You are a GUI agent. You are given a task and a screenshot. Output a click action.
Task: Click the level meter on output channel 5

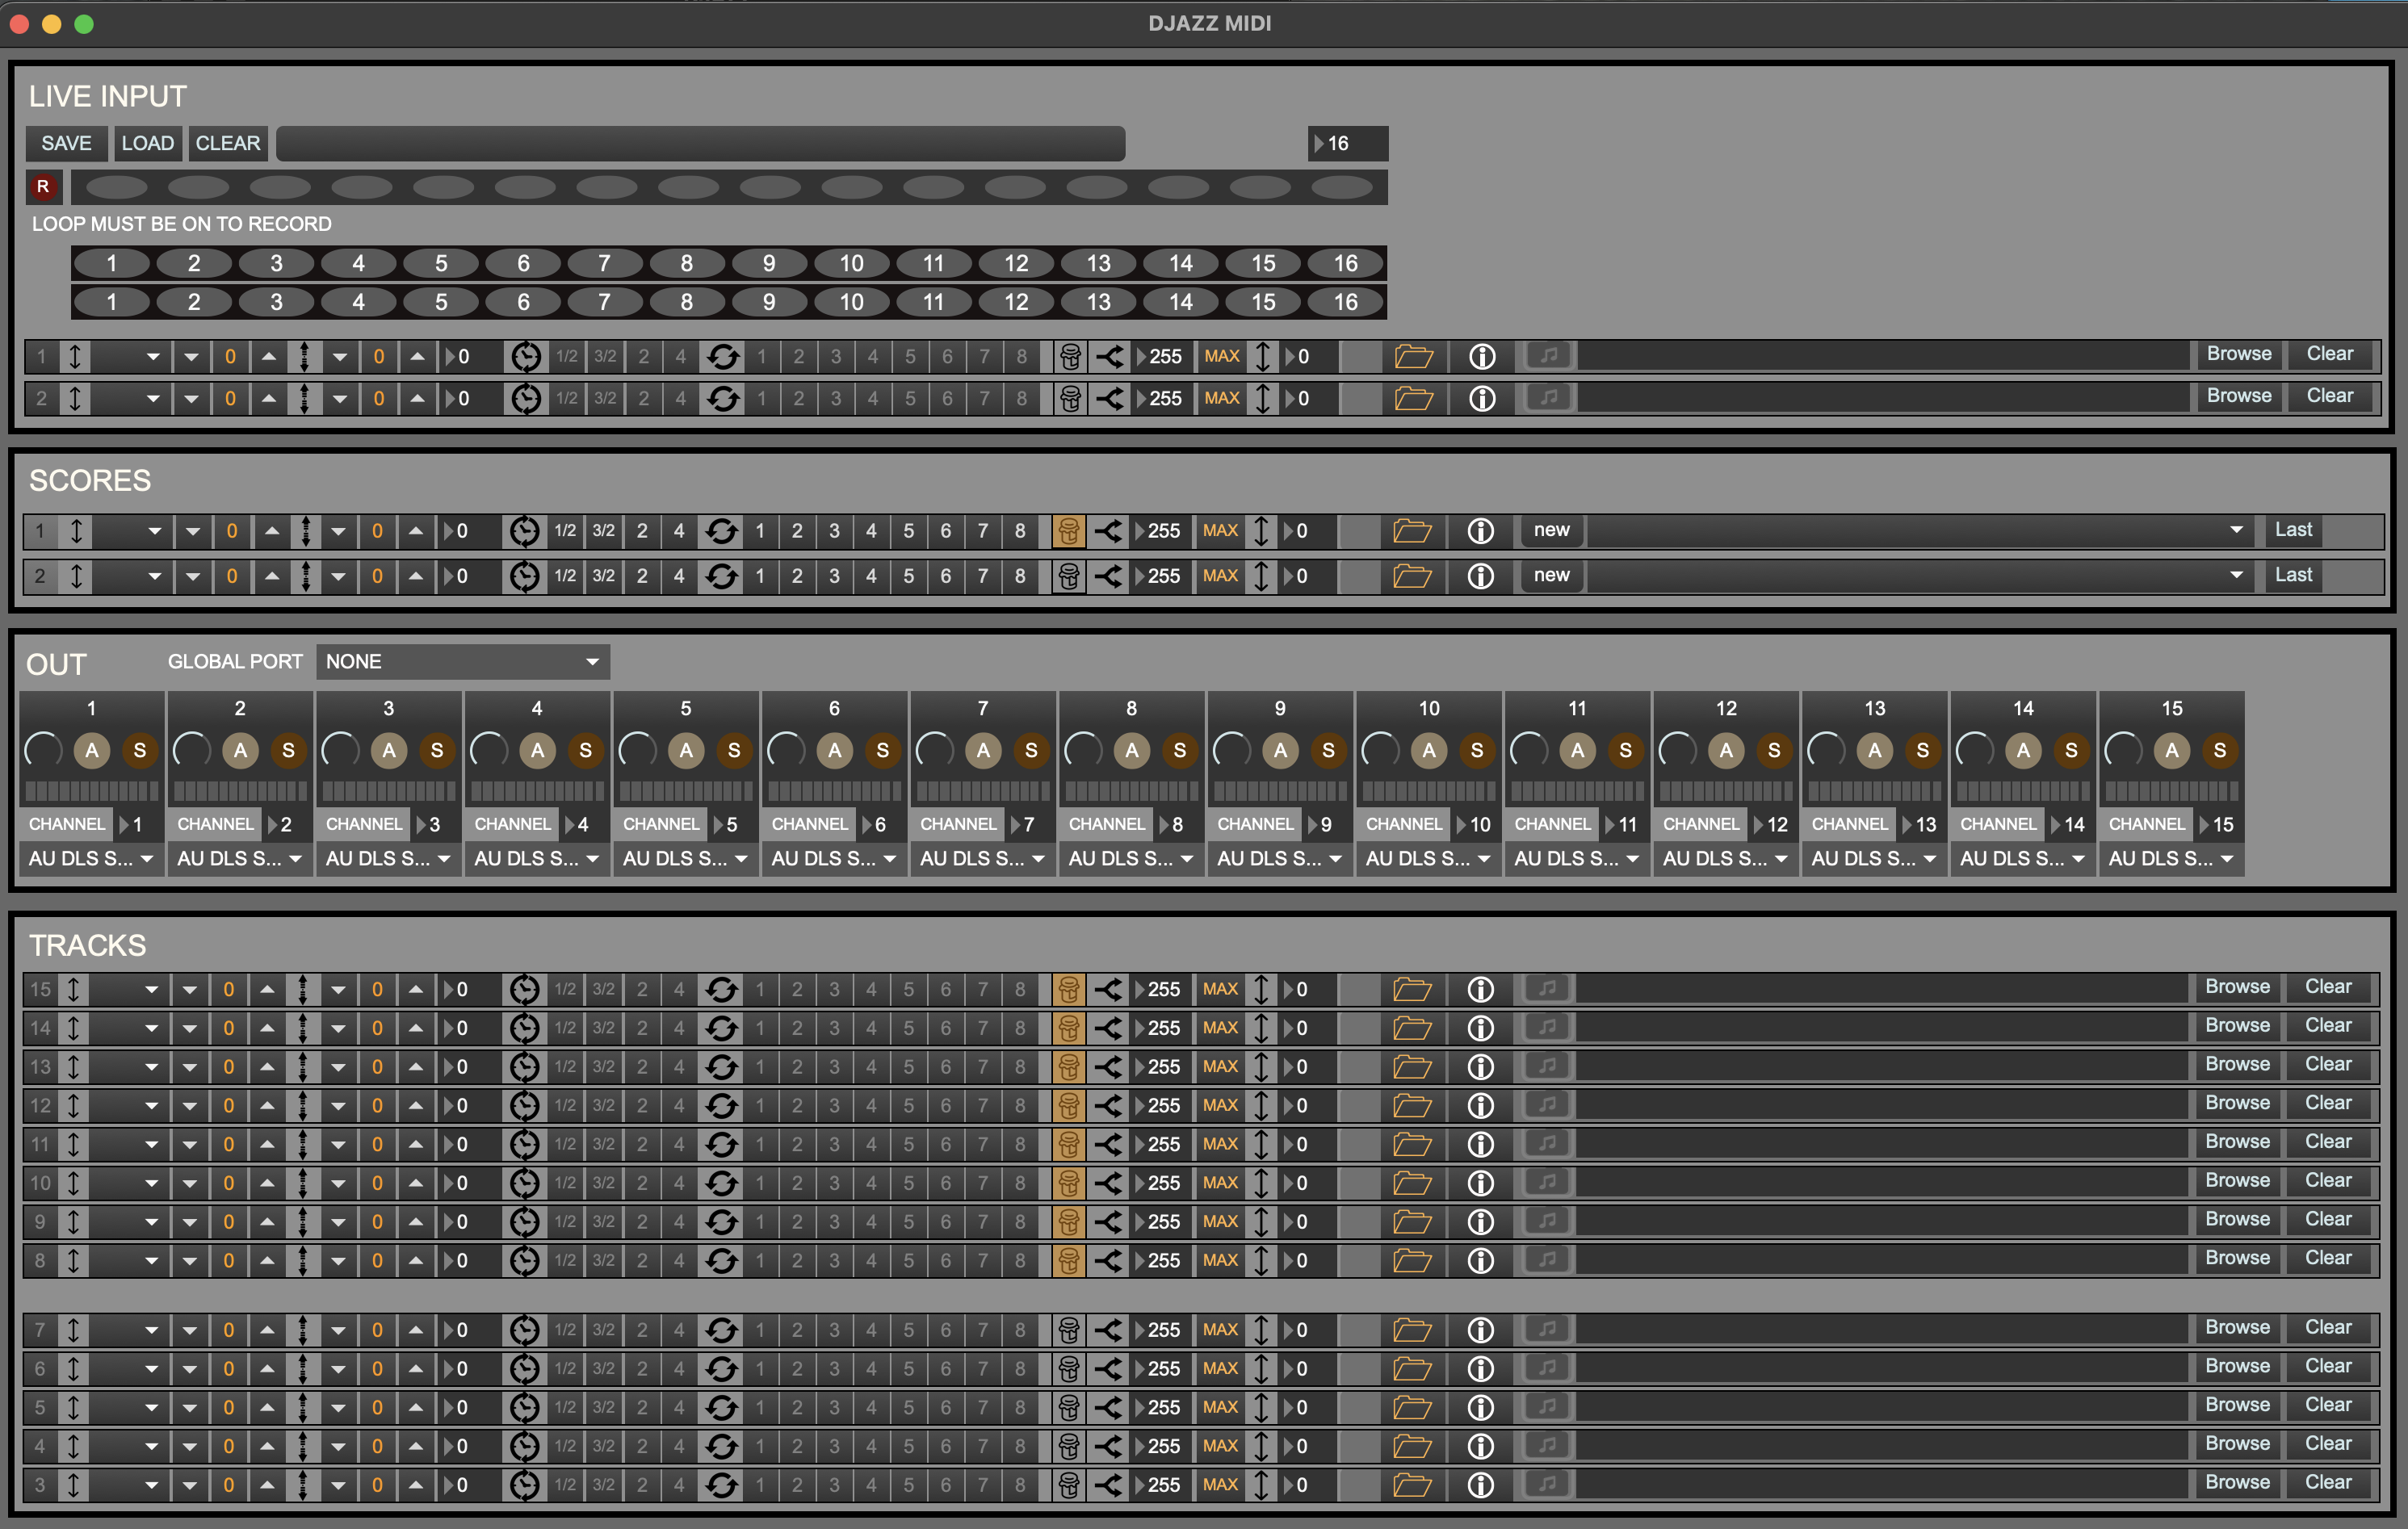(x=686, y=792)
